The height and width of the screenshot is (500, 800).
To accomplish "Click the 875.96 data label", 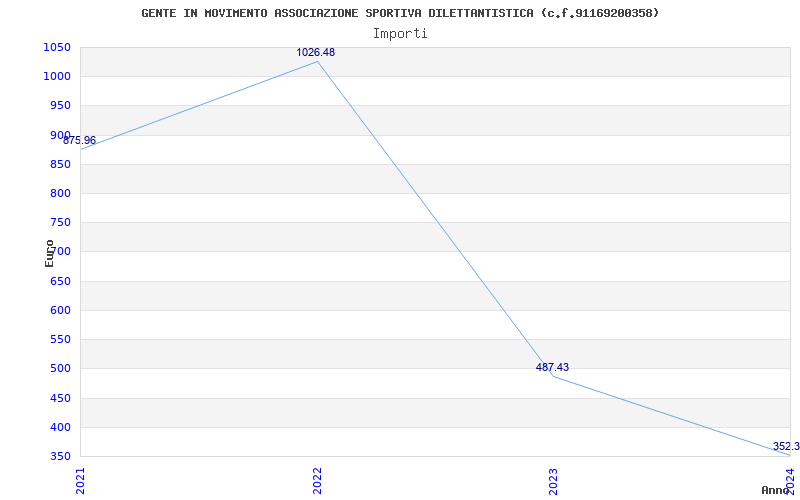I will tap(80, 140).
